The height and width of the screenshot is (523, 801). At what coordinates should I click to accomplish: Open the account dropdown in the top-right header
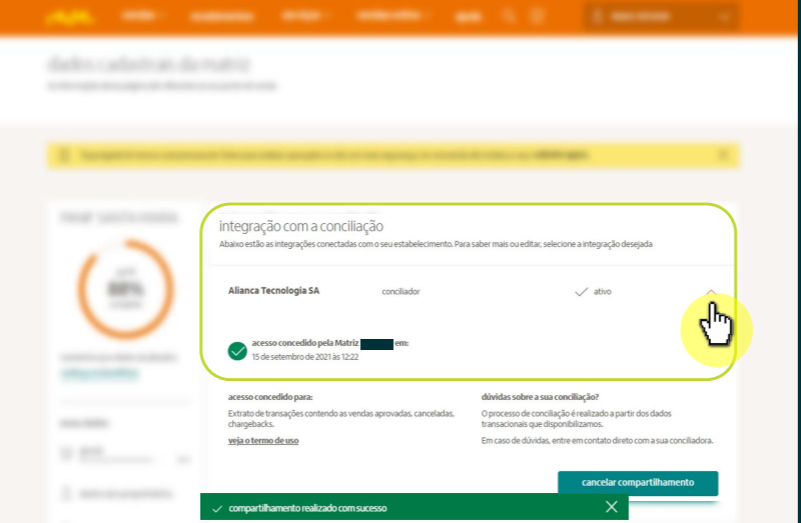[661, 17]
